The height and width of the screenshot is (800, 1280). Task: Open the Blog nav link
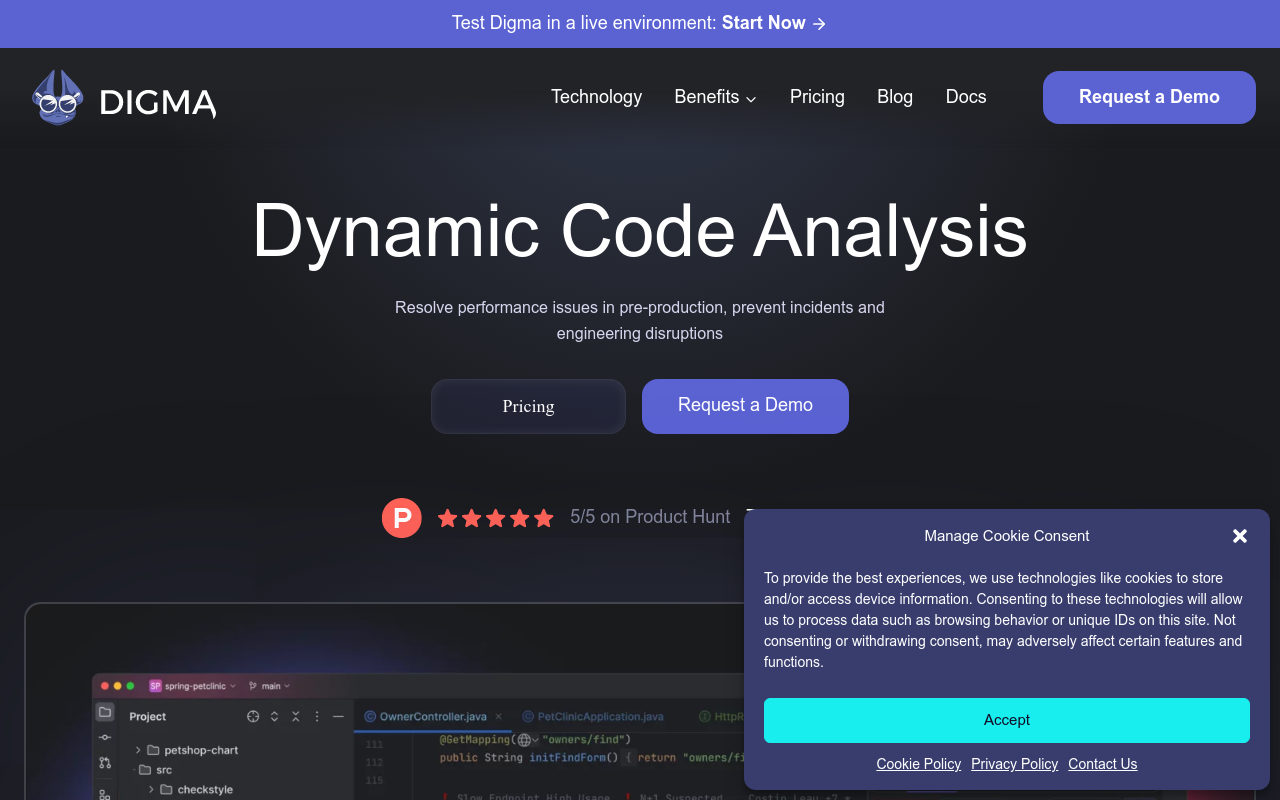point(895,97)
